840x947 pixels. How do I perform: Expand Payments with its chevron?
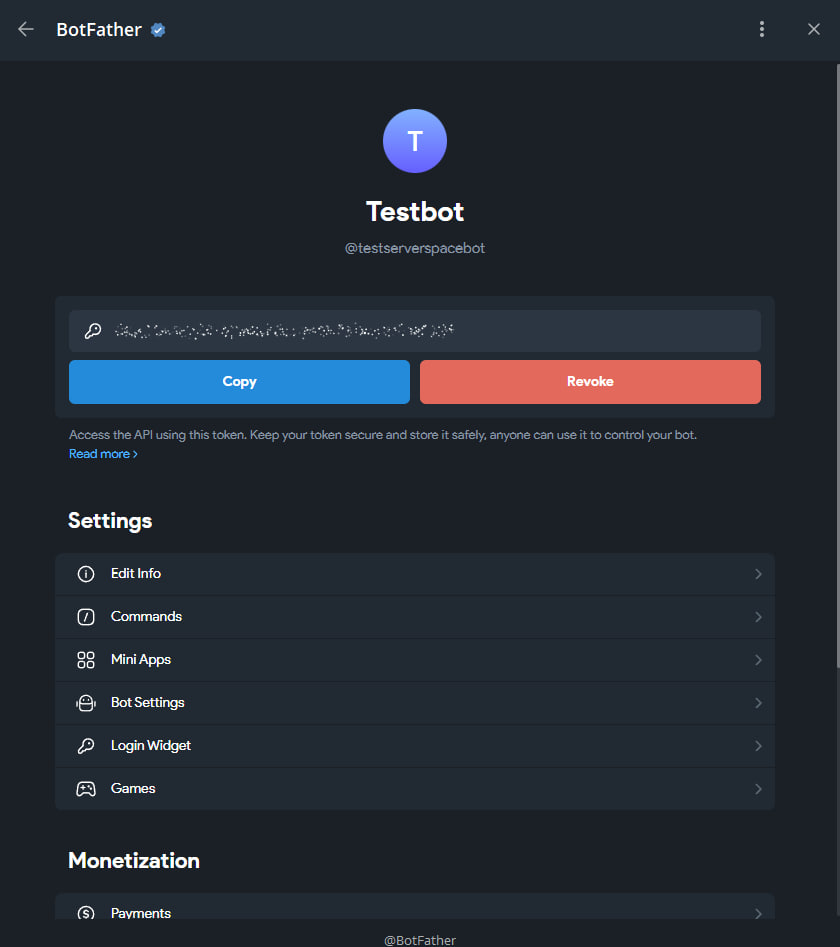[758, 913]
